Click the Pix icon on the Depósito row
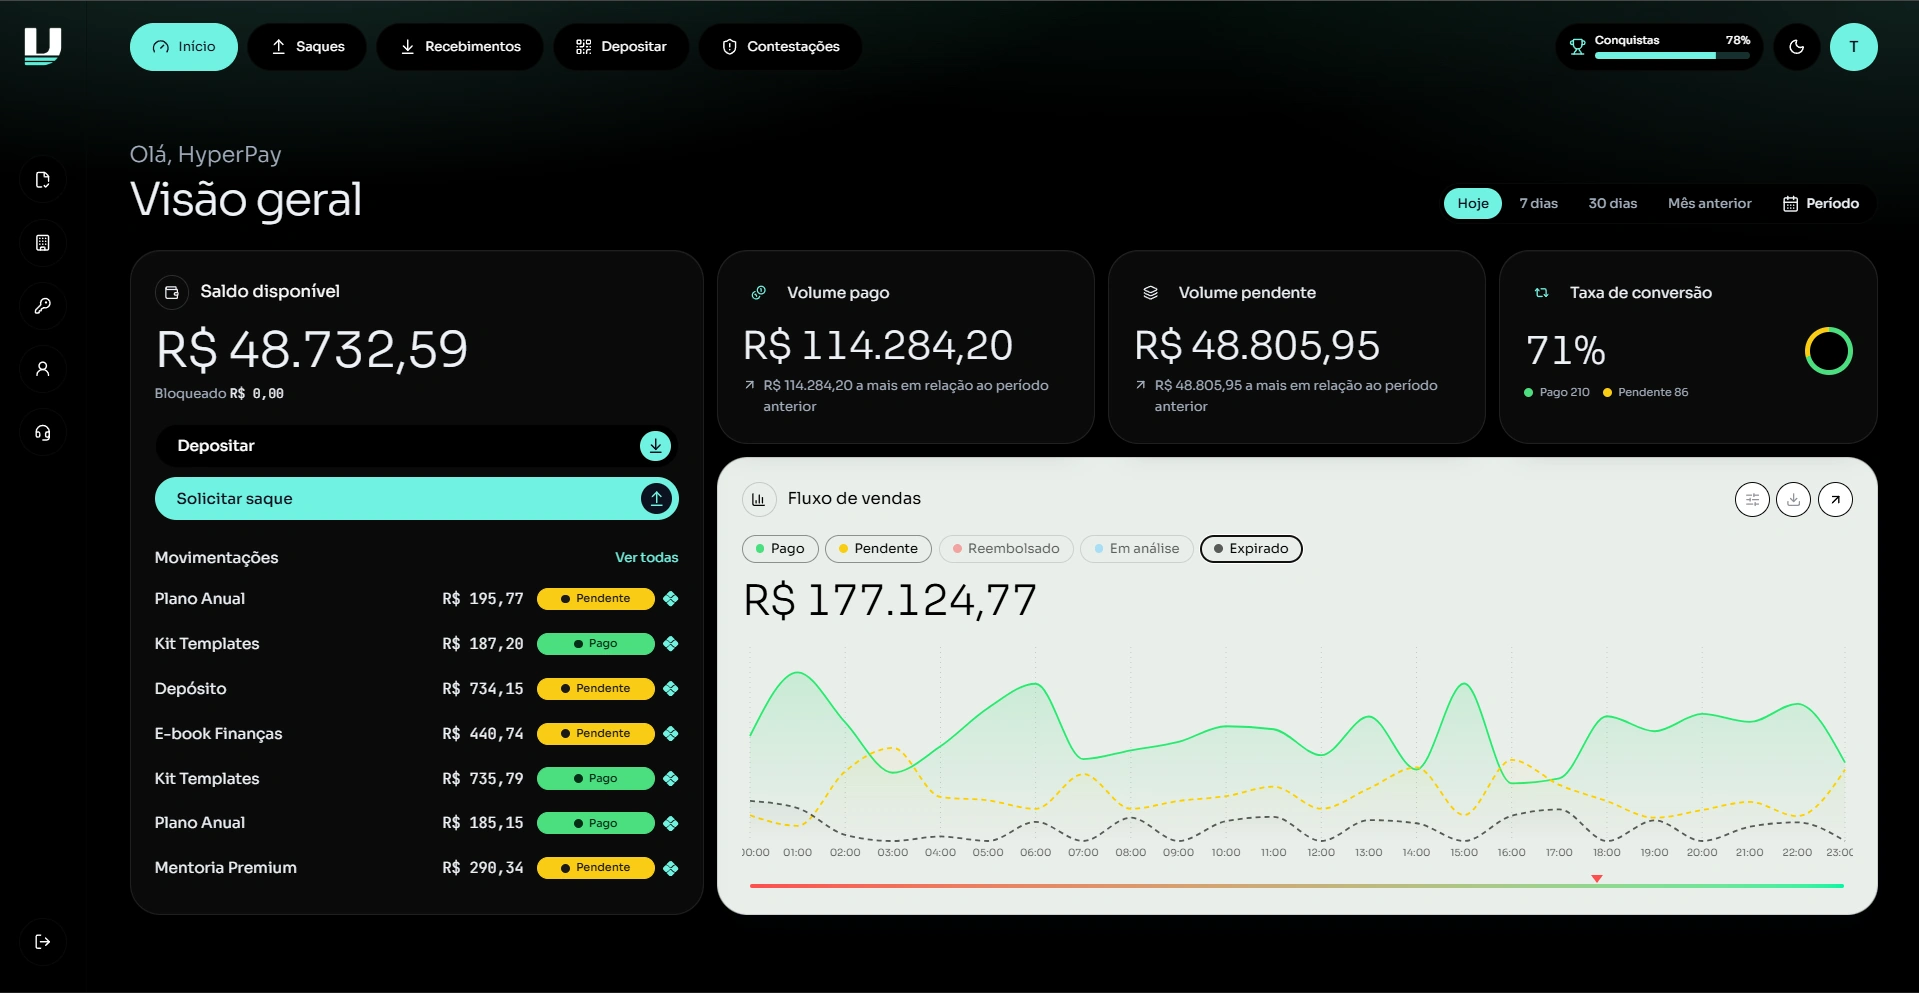This screenshot has height=993, width=1919. click(x=671, y=689)
